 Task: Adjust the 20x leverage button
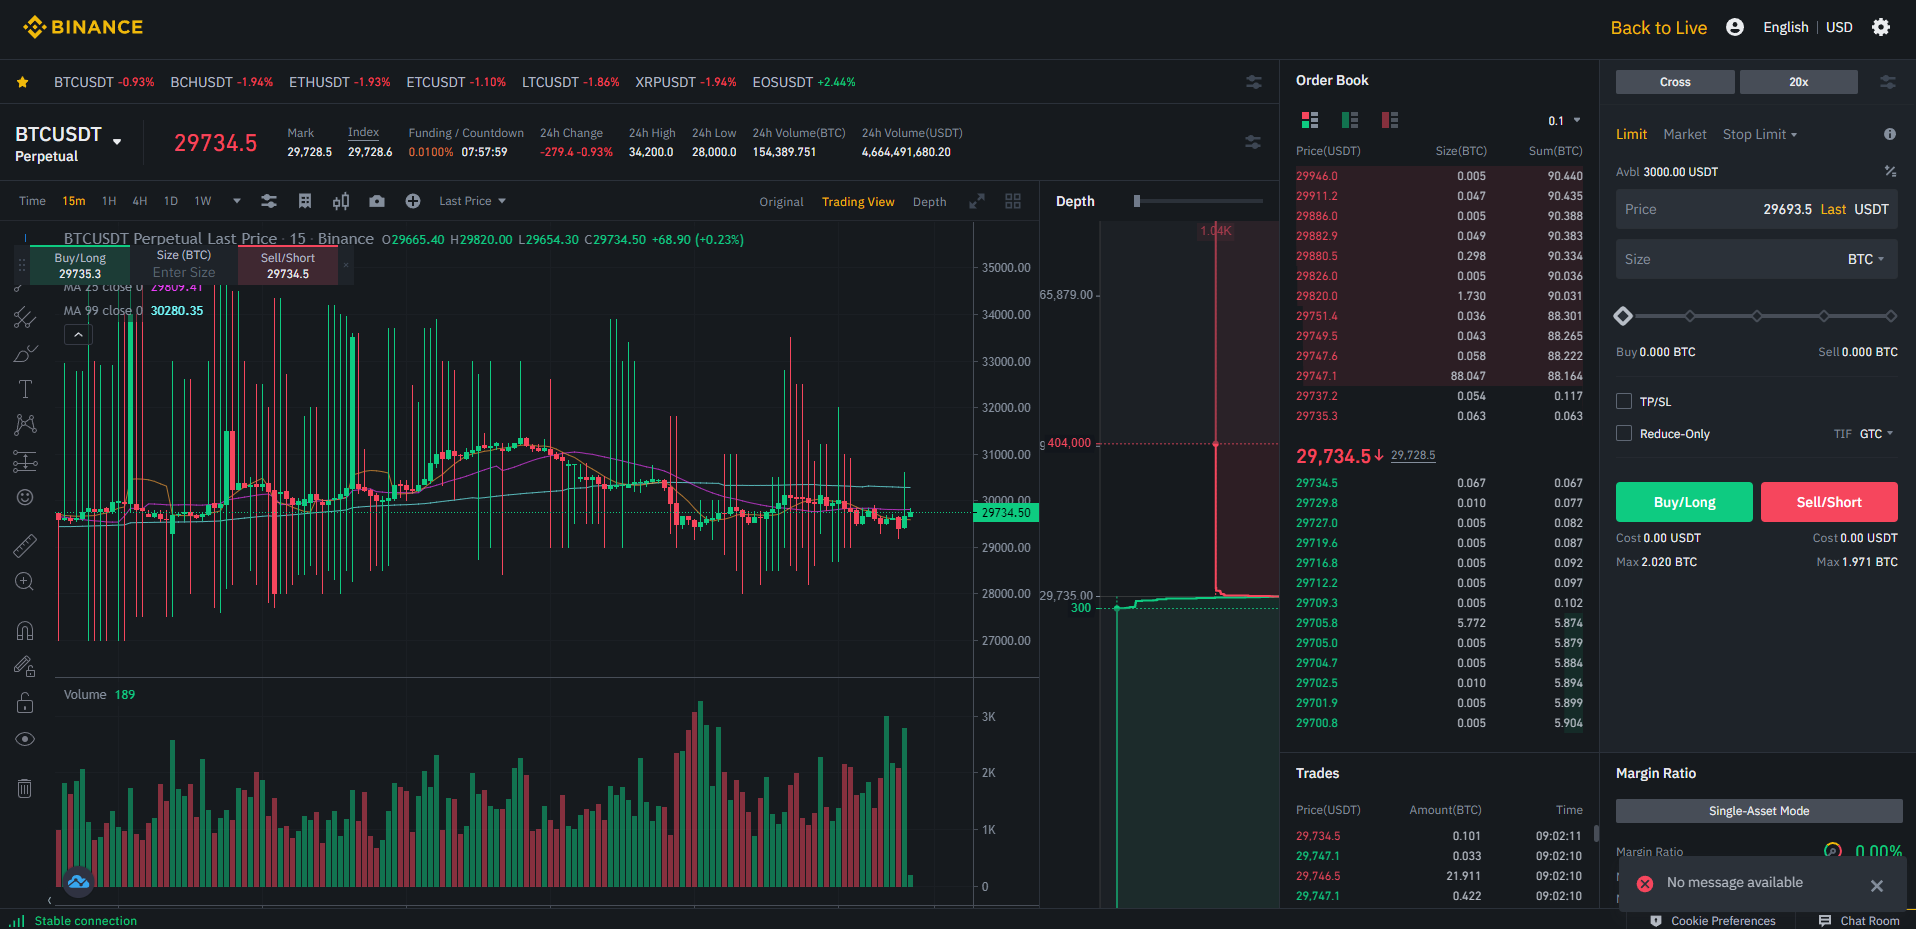1799,82
